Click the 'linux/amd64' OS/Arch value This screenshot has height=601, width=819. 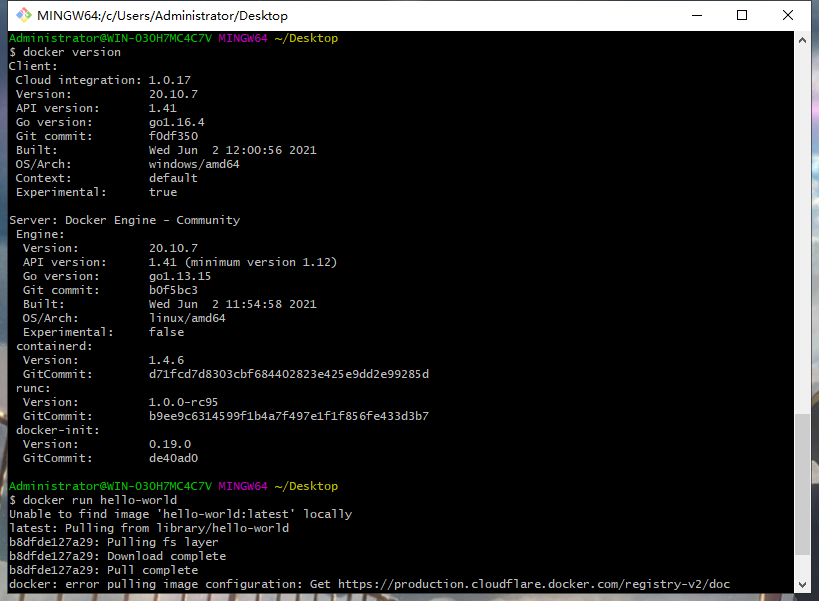pyautogui.click(x=187, y=319)
